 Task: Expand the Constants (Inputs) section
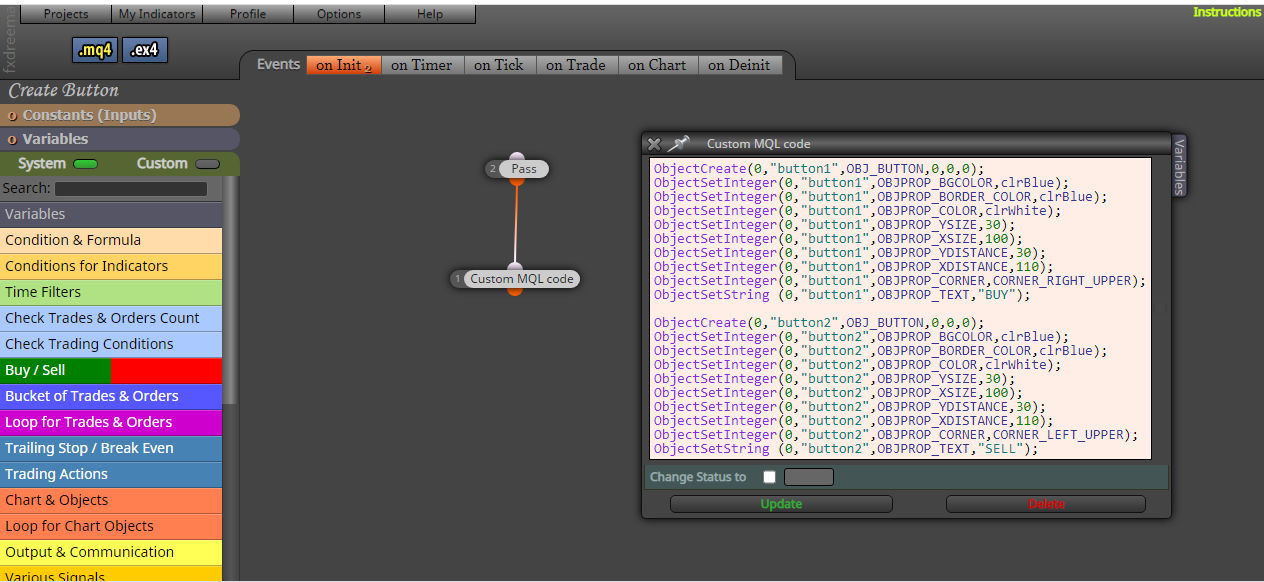(120, 115)
